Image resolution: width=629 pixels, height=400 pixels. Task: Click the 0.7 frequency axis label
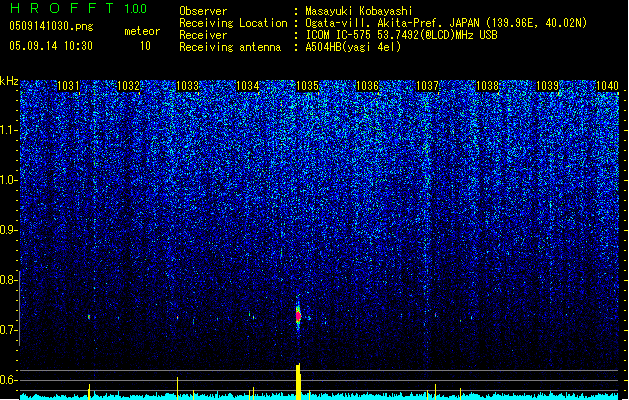coord(9,330)
